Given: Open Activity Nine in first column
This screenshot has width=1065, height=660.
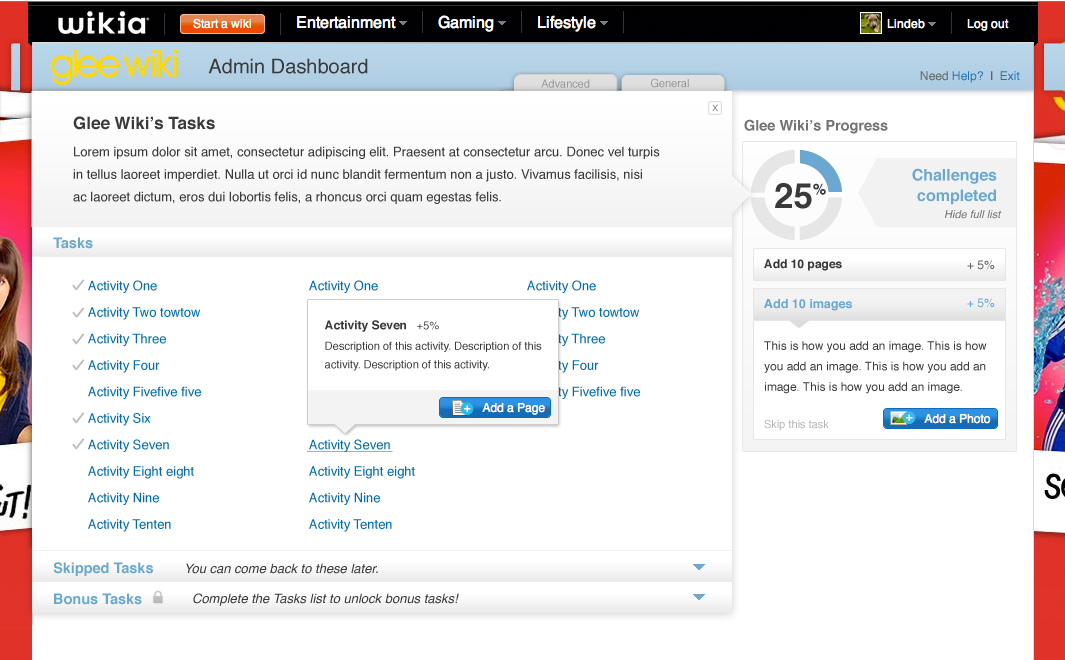Looking at the screenshot, I should tap(124, 498).
